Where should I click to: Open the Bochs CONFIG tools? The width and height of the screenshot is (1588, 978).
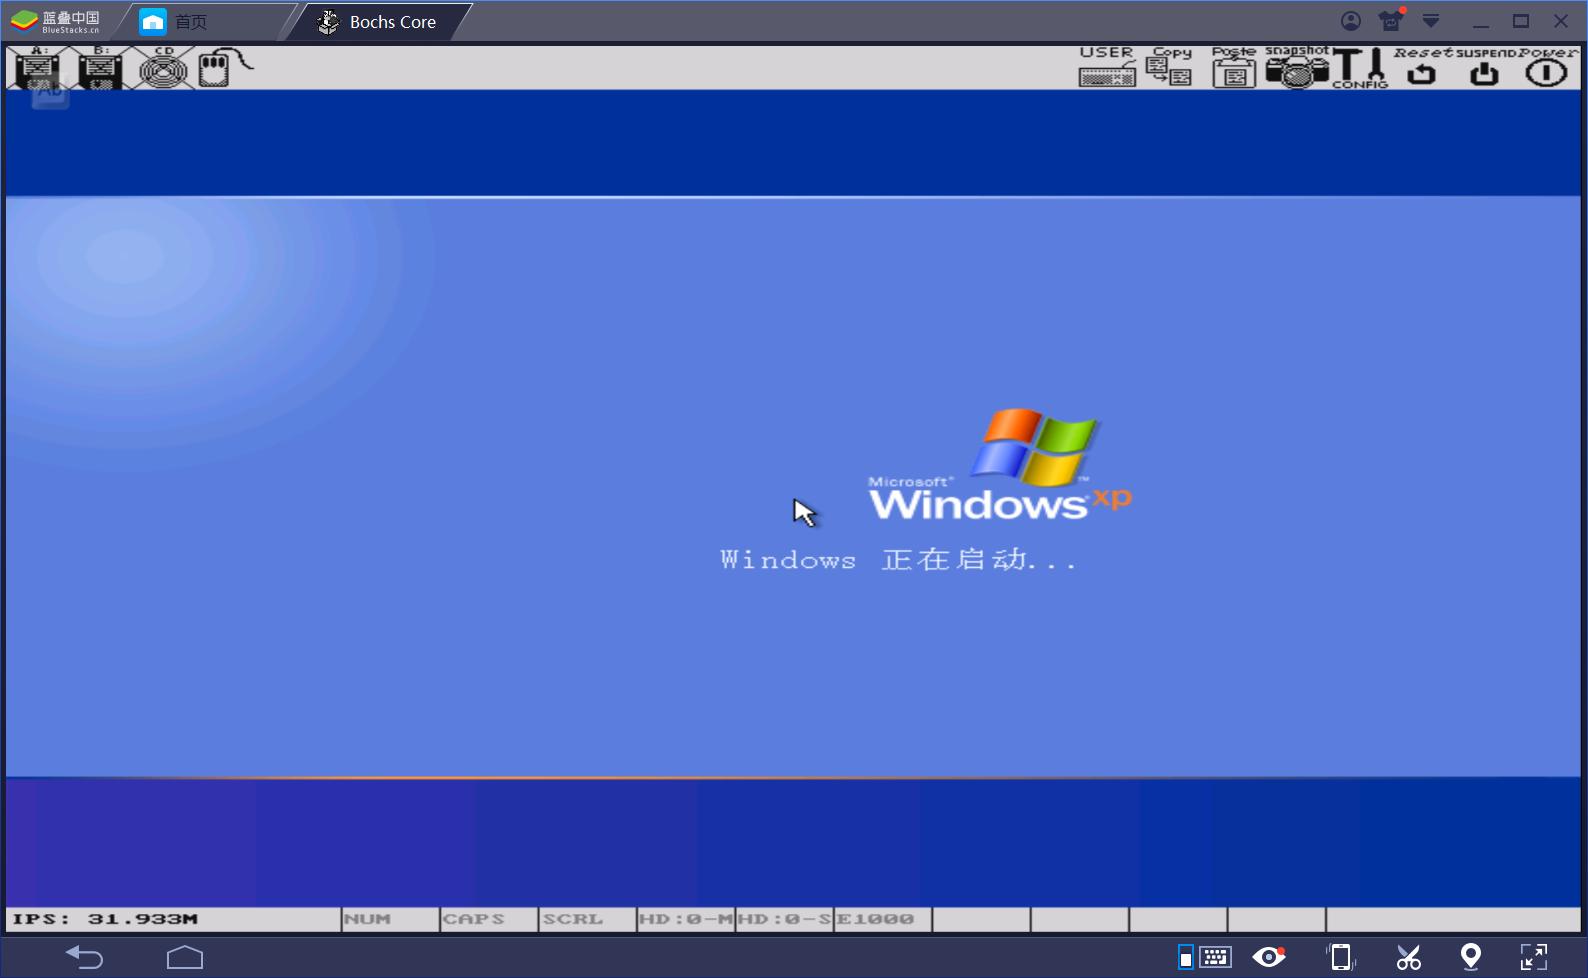click(1360, 68)
